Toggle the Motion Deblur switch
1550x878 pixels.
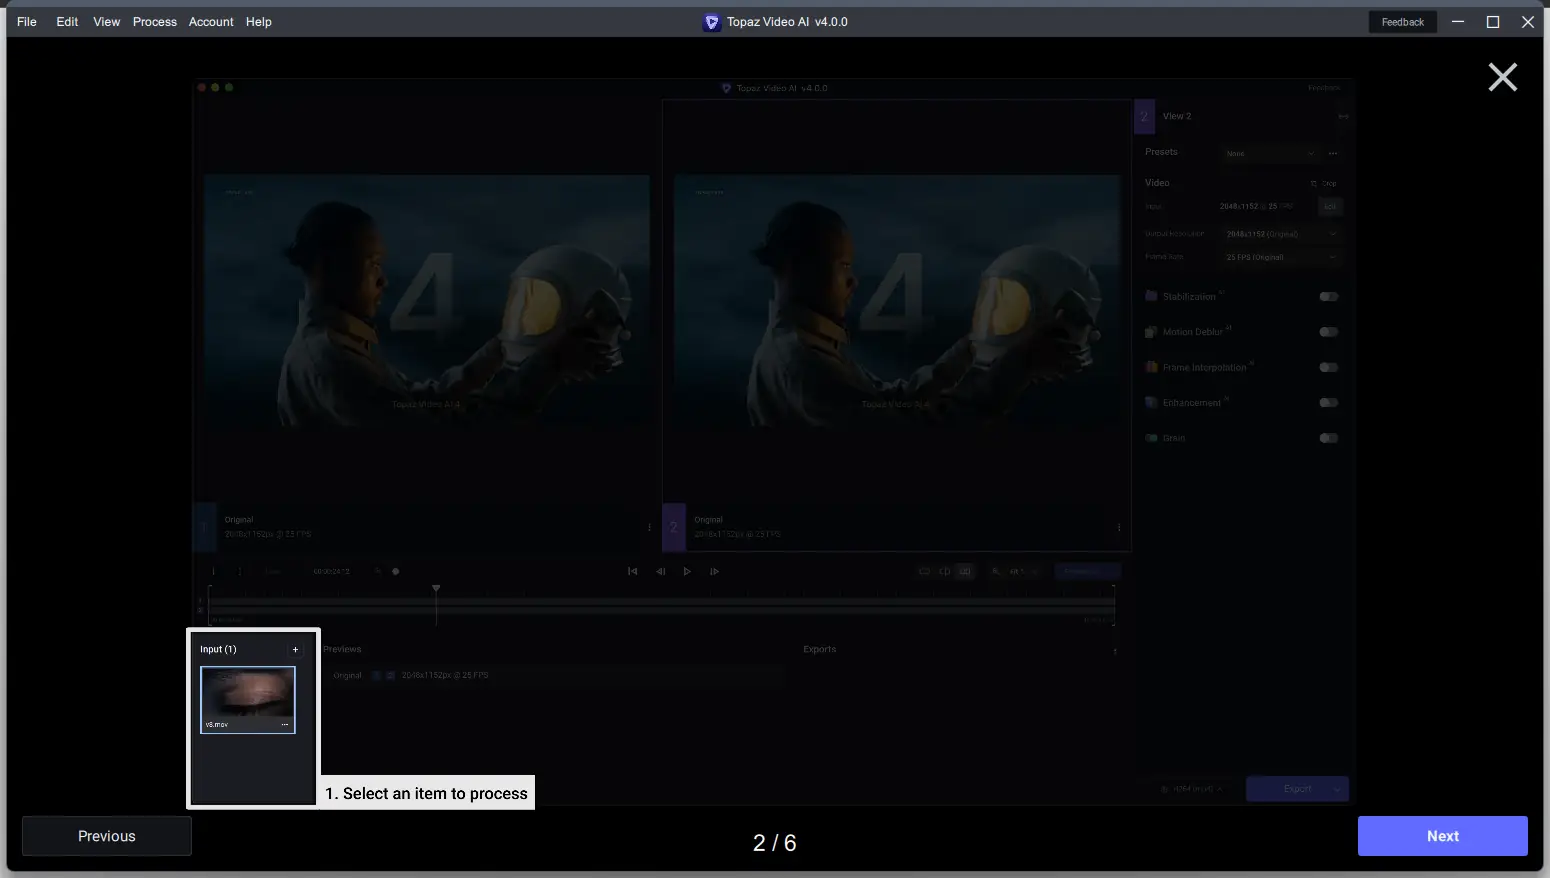coord(1329,332)
